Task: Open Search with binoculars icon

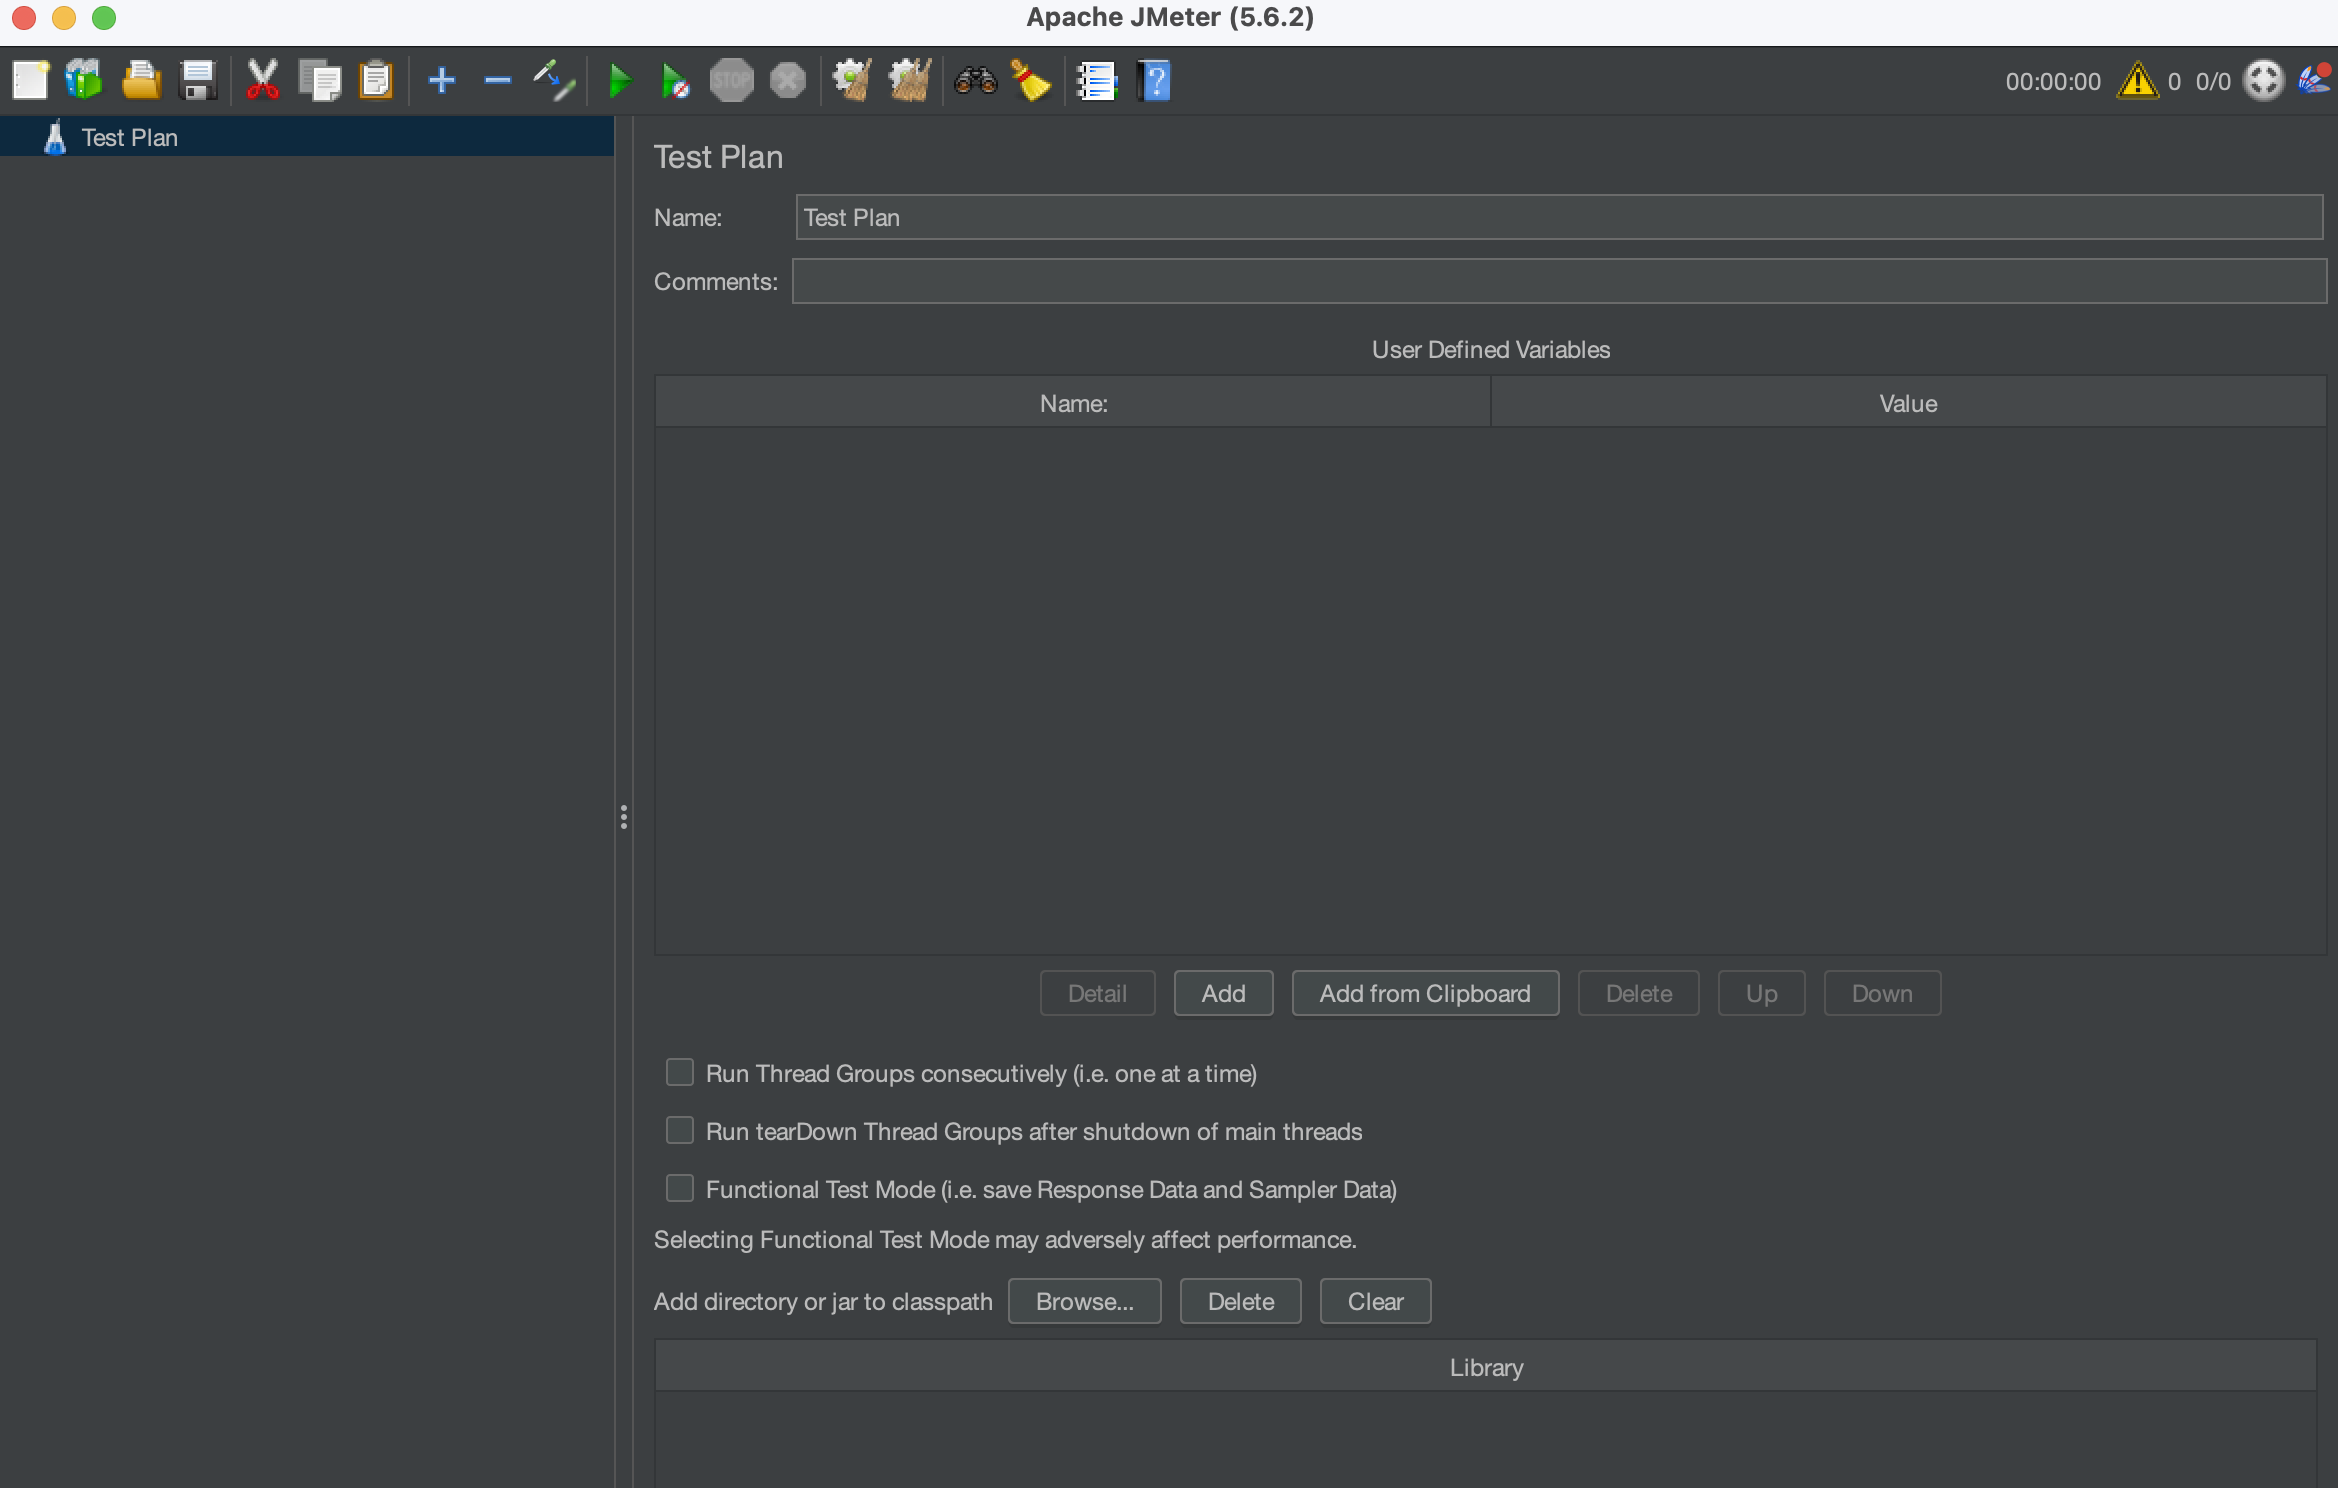Action: pyautogui.click(x=975, y=81)
